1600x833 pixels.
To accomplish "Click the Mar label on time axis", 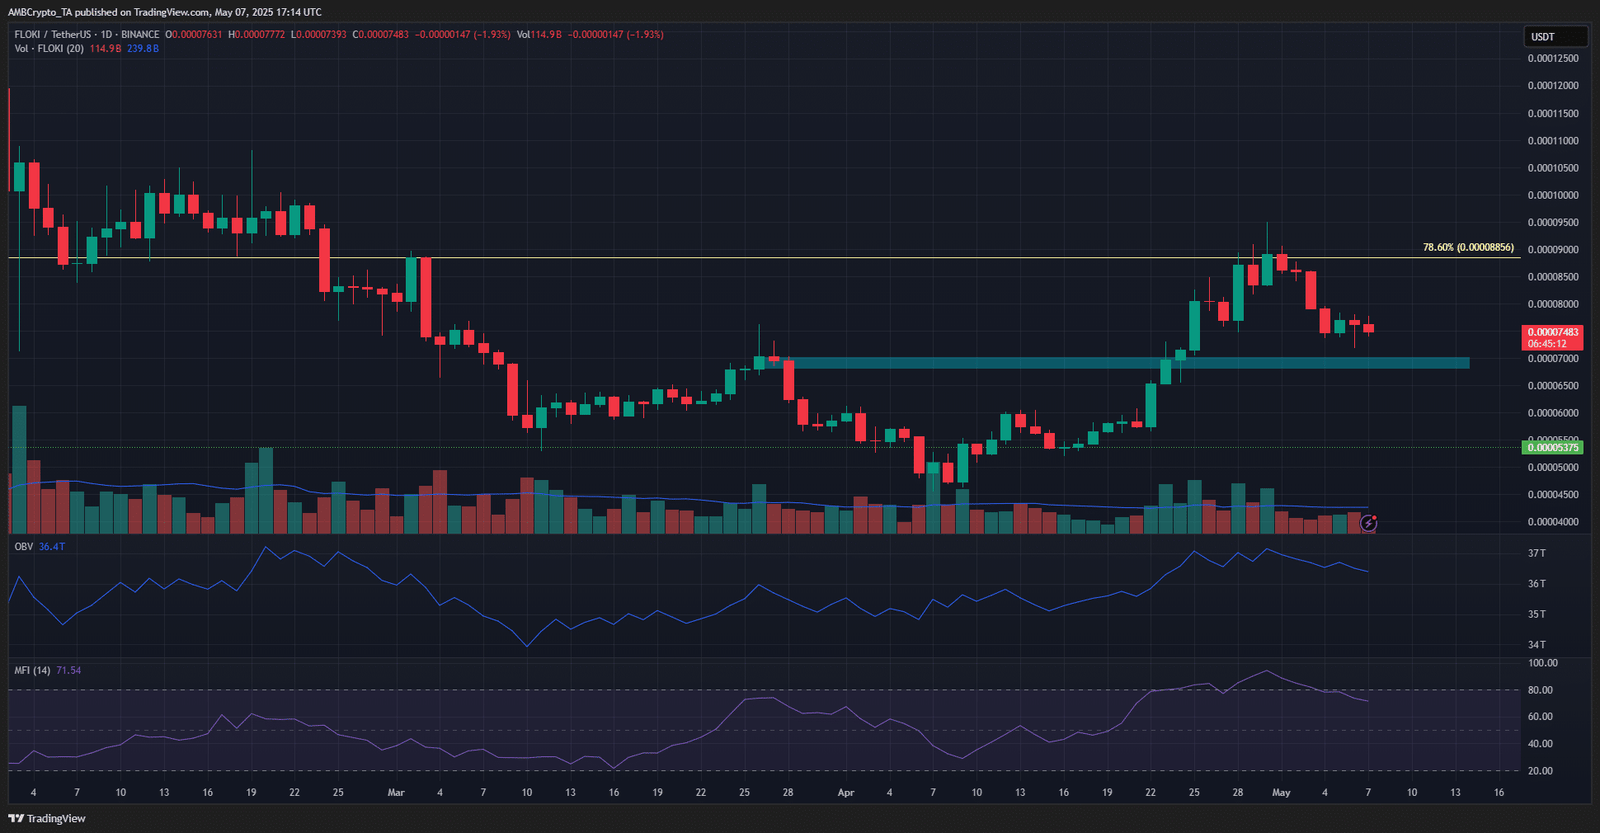I will pos(396,792).
